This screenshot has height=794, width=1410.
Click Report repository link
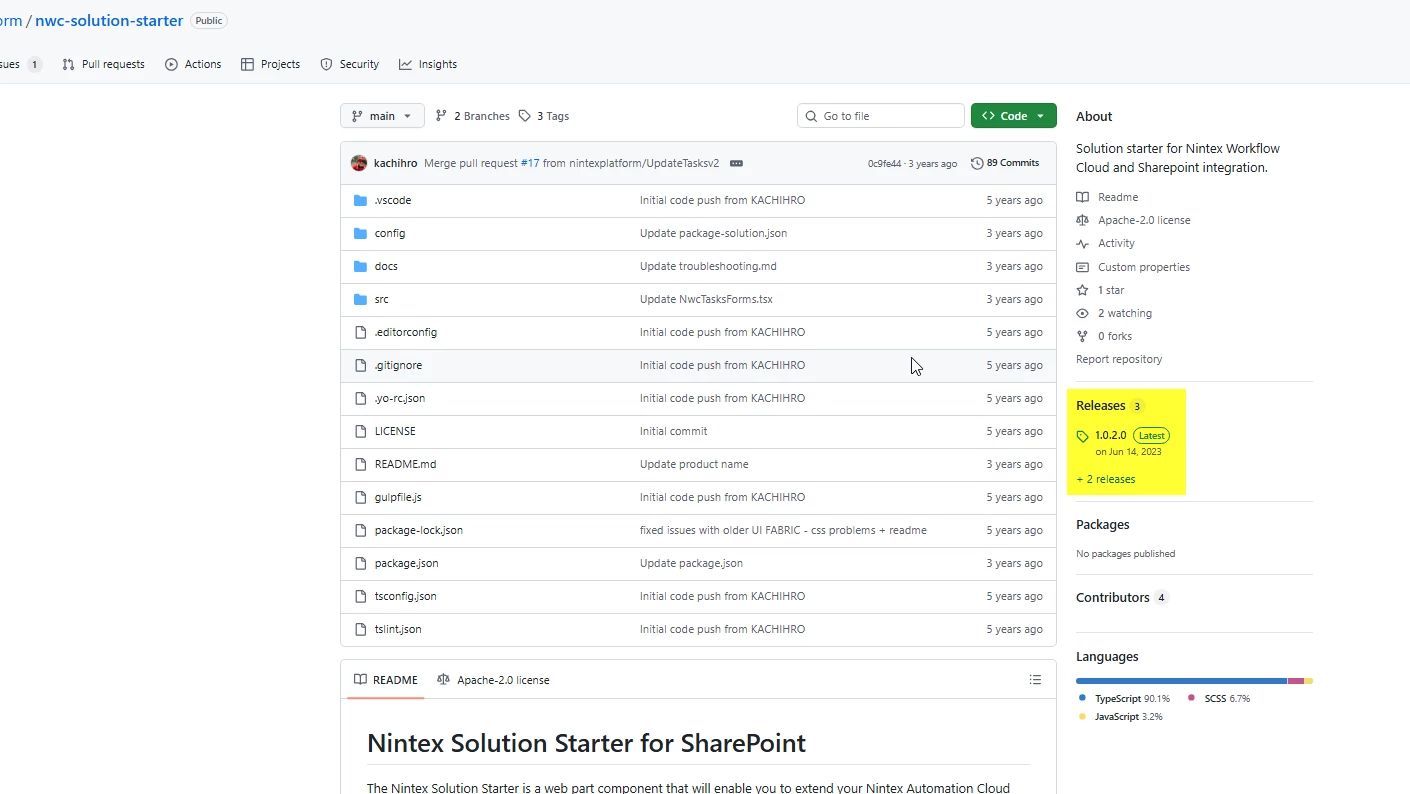1119,359
